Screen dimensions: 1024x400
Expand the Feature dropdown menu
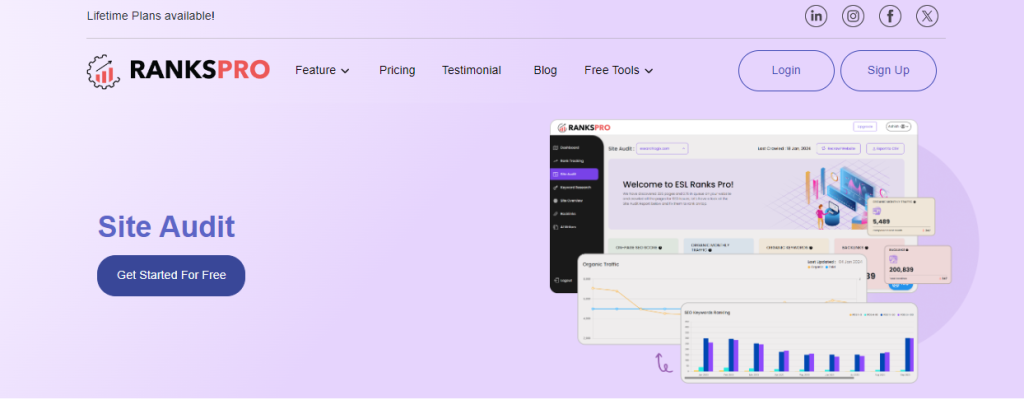click(x=322, y=71)
